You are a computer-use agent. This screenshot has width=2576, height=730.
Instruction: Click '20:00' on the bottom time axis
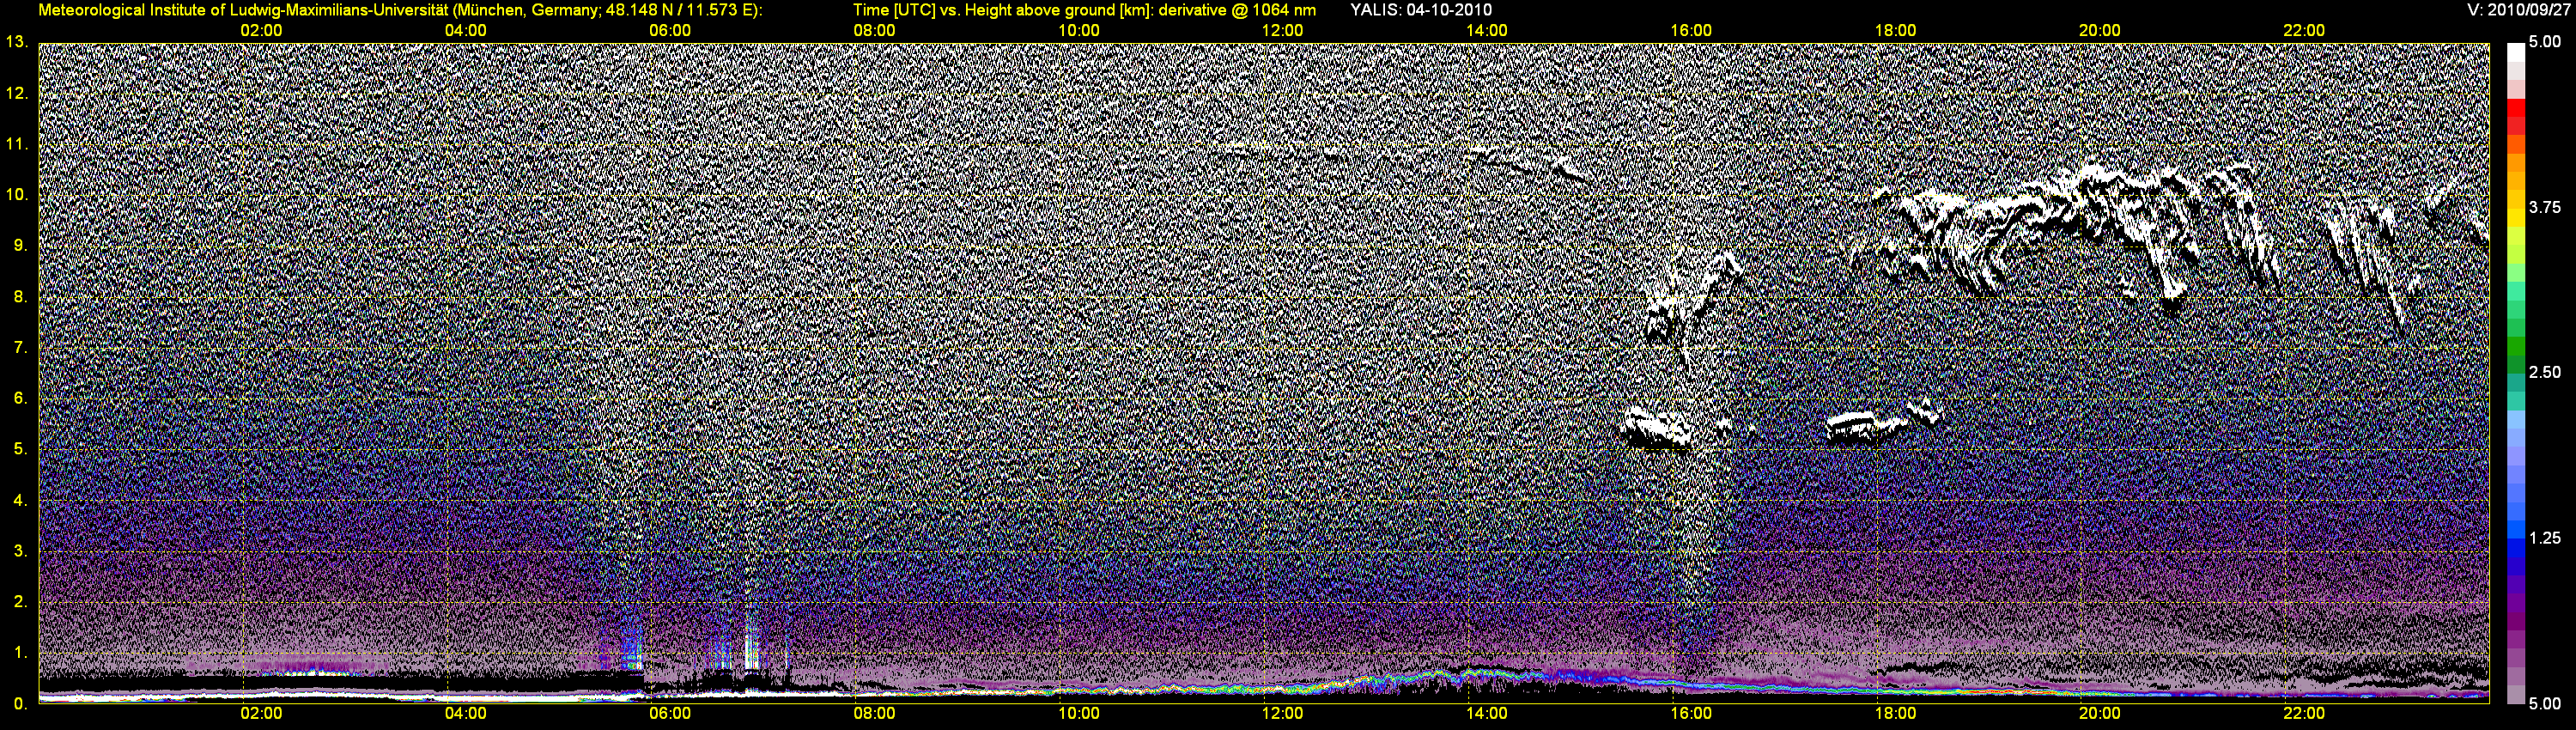point(2100,714)
